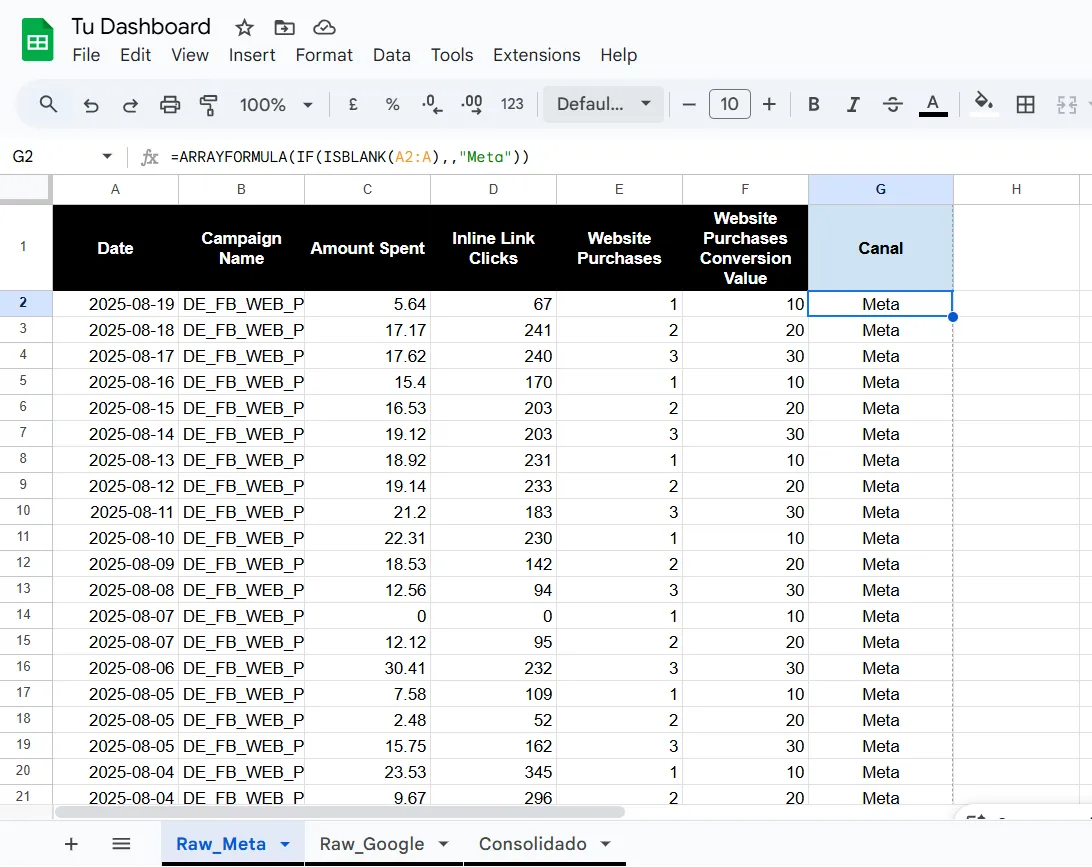Image resolution: width=1092 pixels, height=867 pixels.
Task: Toggle bold formatting
Action: (814, 105)
